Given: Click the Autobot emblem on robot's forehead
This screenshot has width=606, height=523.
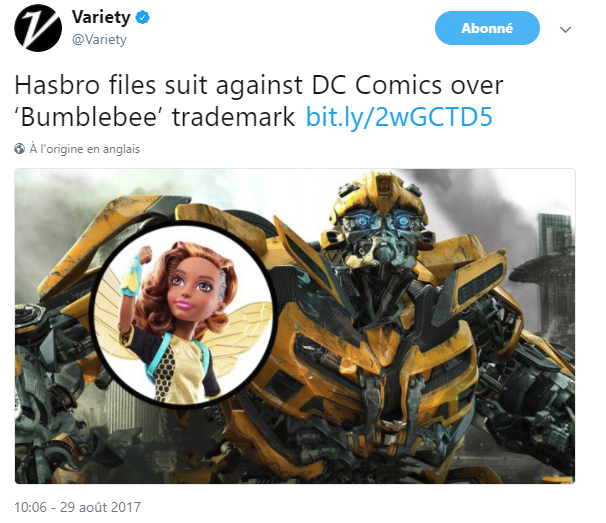Looking at the screenshot, I should tap(384, 185).
